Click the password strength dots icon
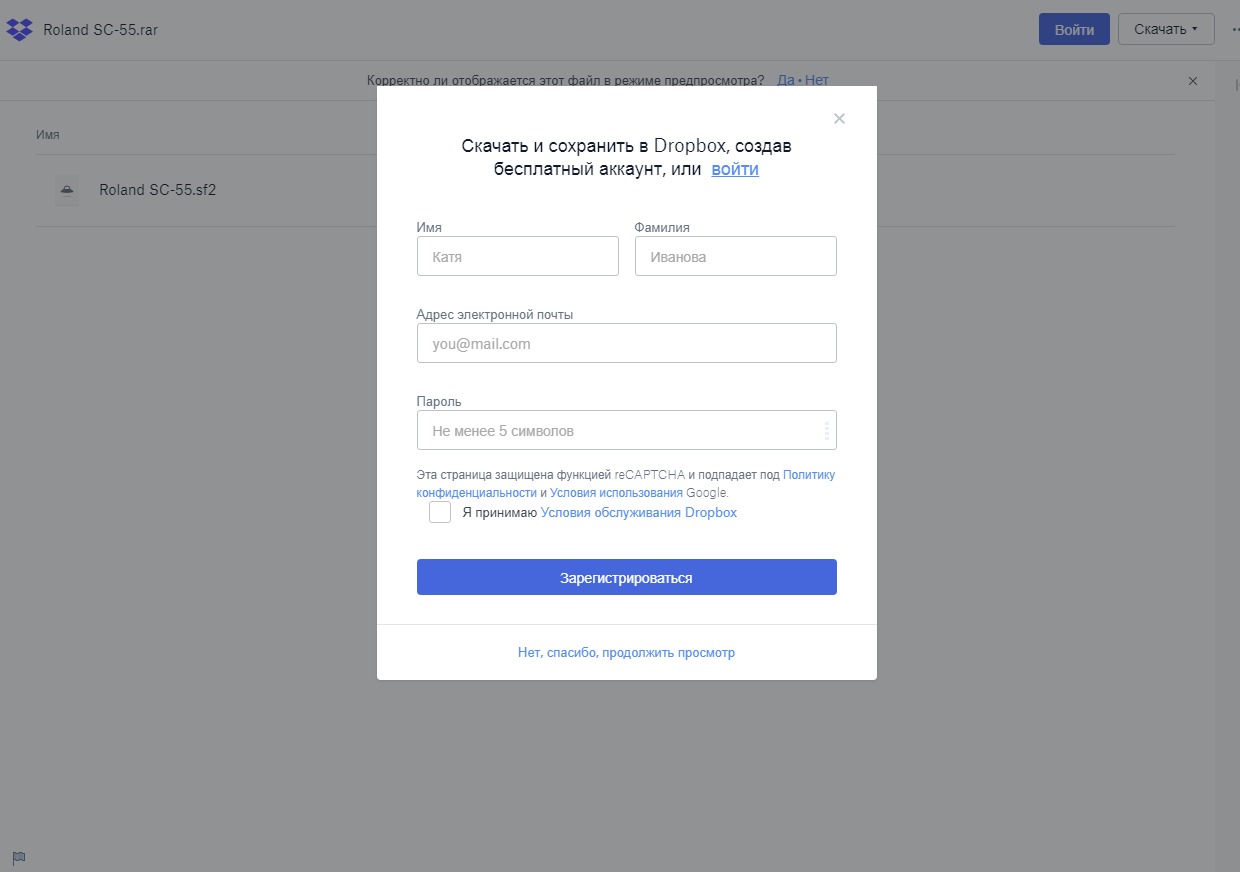The image size is (1240, 872). [826, 431]
